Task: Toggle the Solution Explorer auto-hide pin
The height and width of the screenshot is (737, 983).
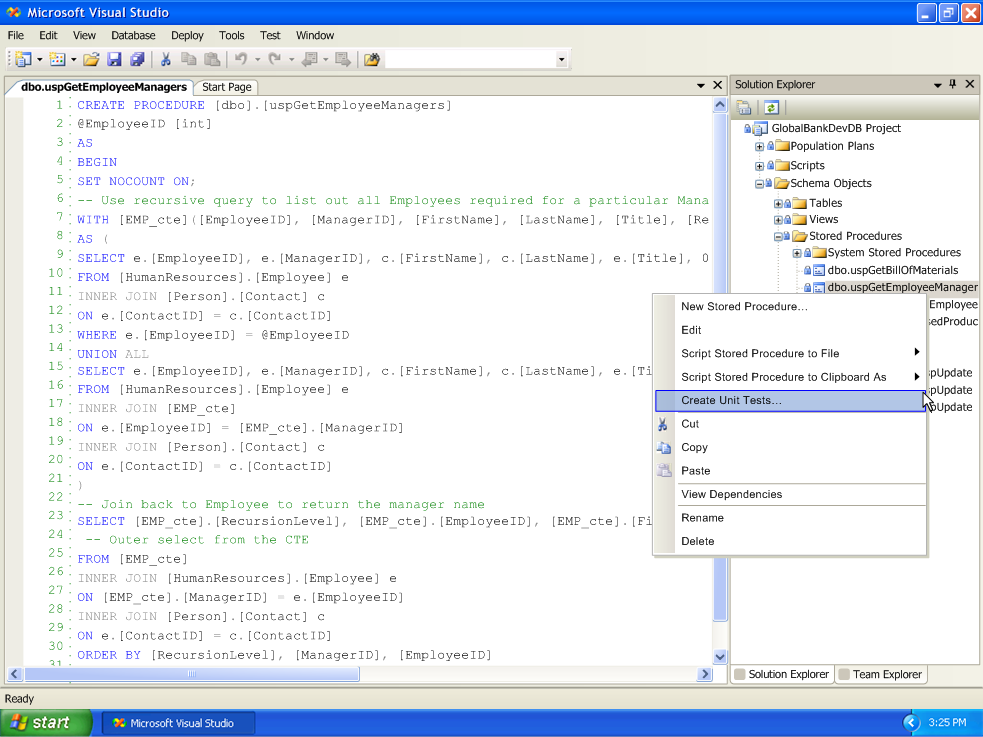Action: point(953,84)
